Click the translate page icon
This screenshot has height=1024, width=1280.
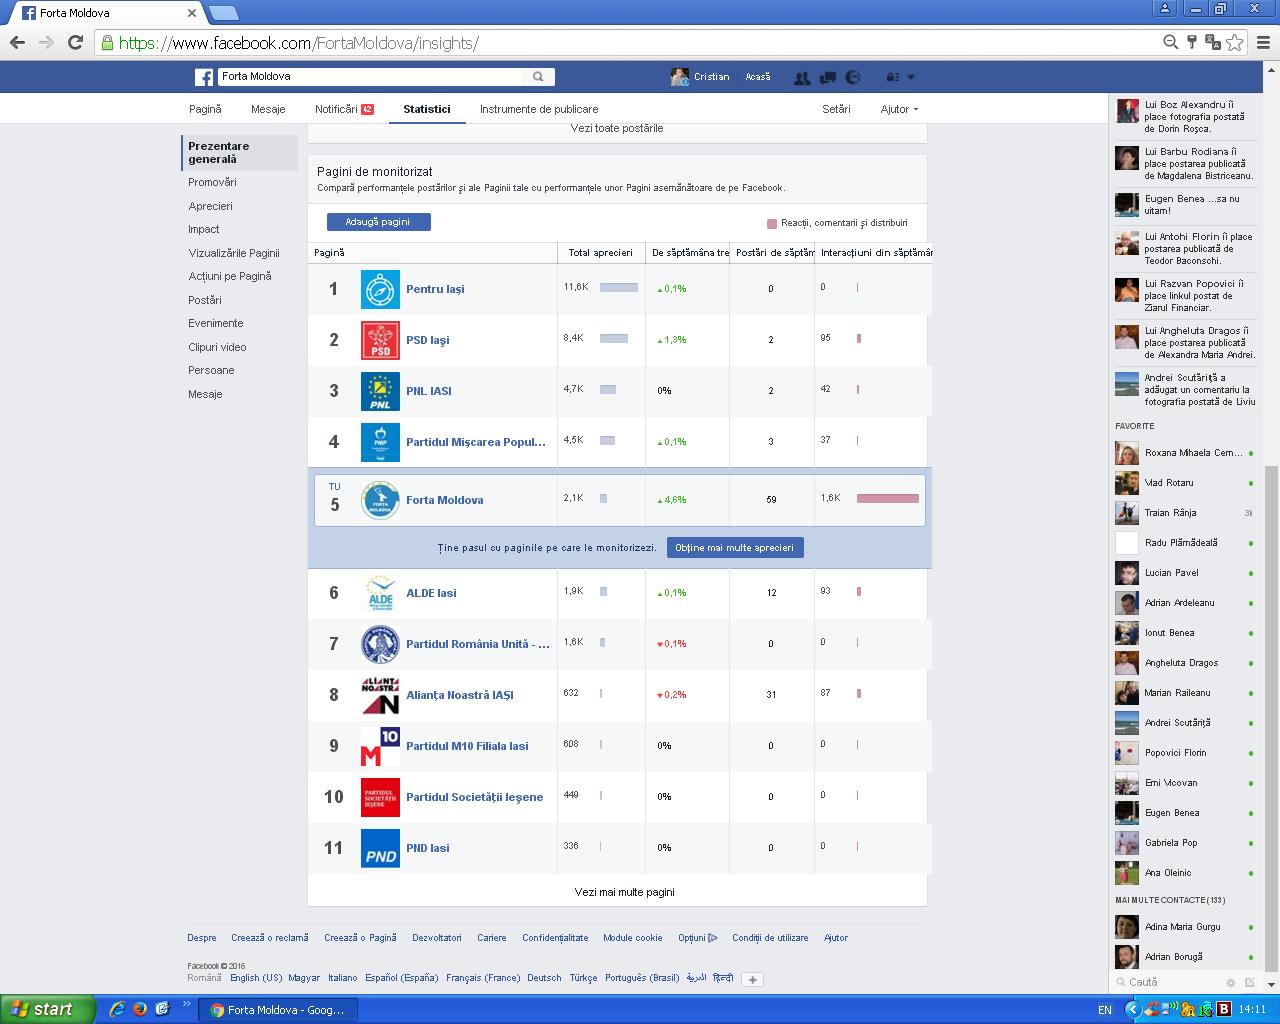point(1213,42)
